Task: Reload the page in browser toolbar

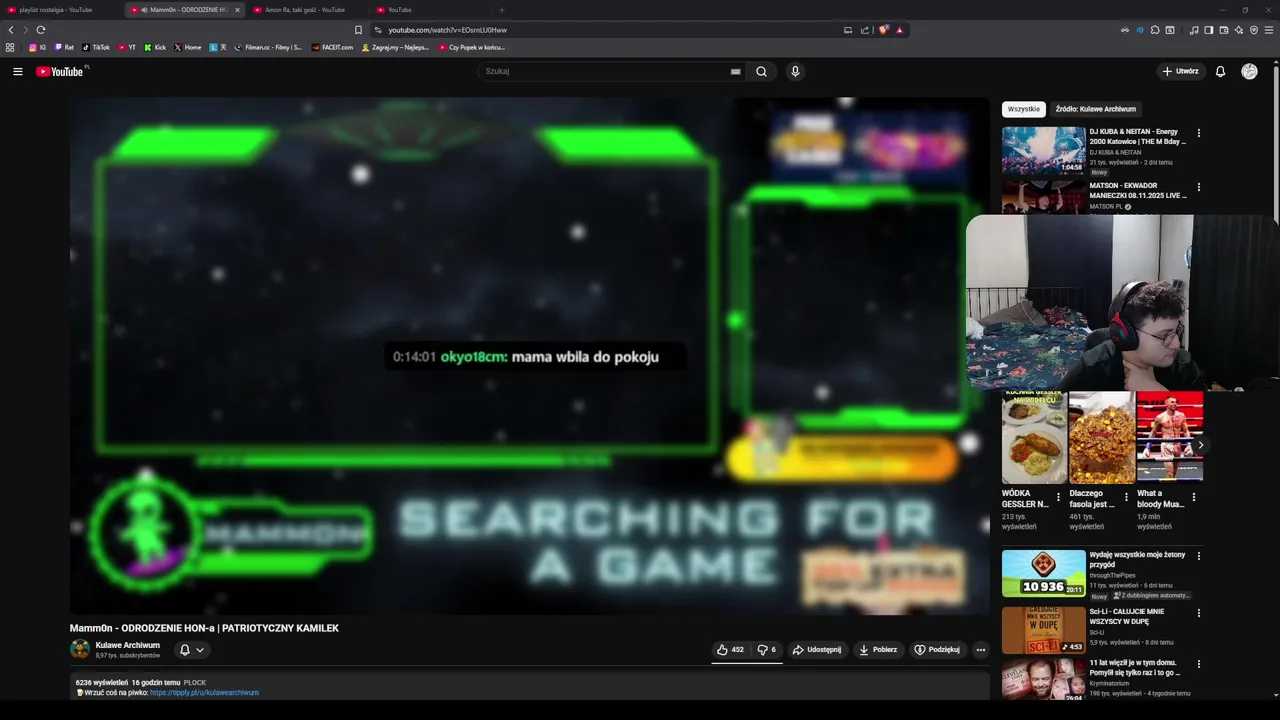Action: (41, 30)
